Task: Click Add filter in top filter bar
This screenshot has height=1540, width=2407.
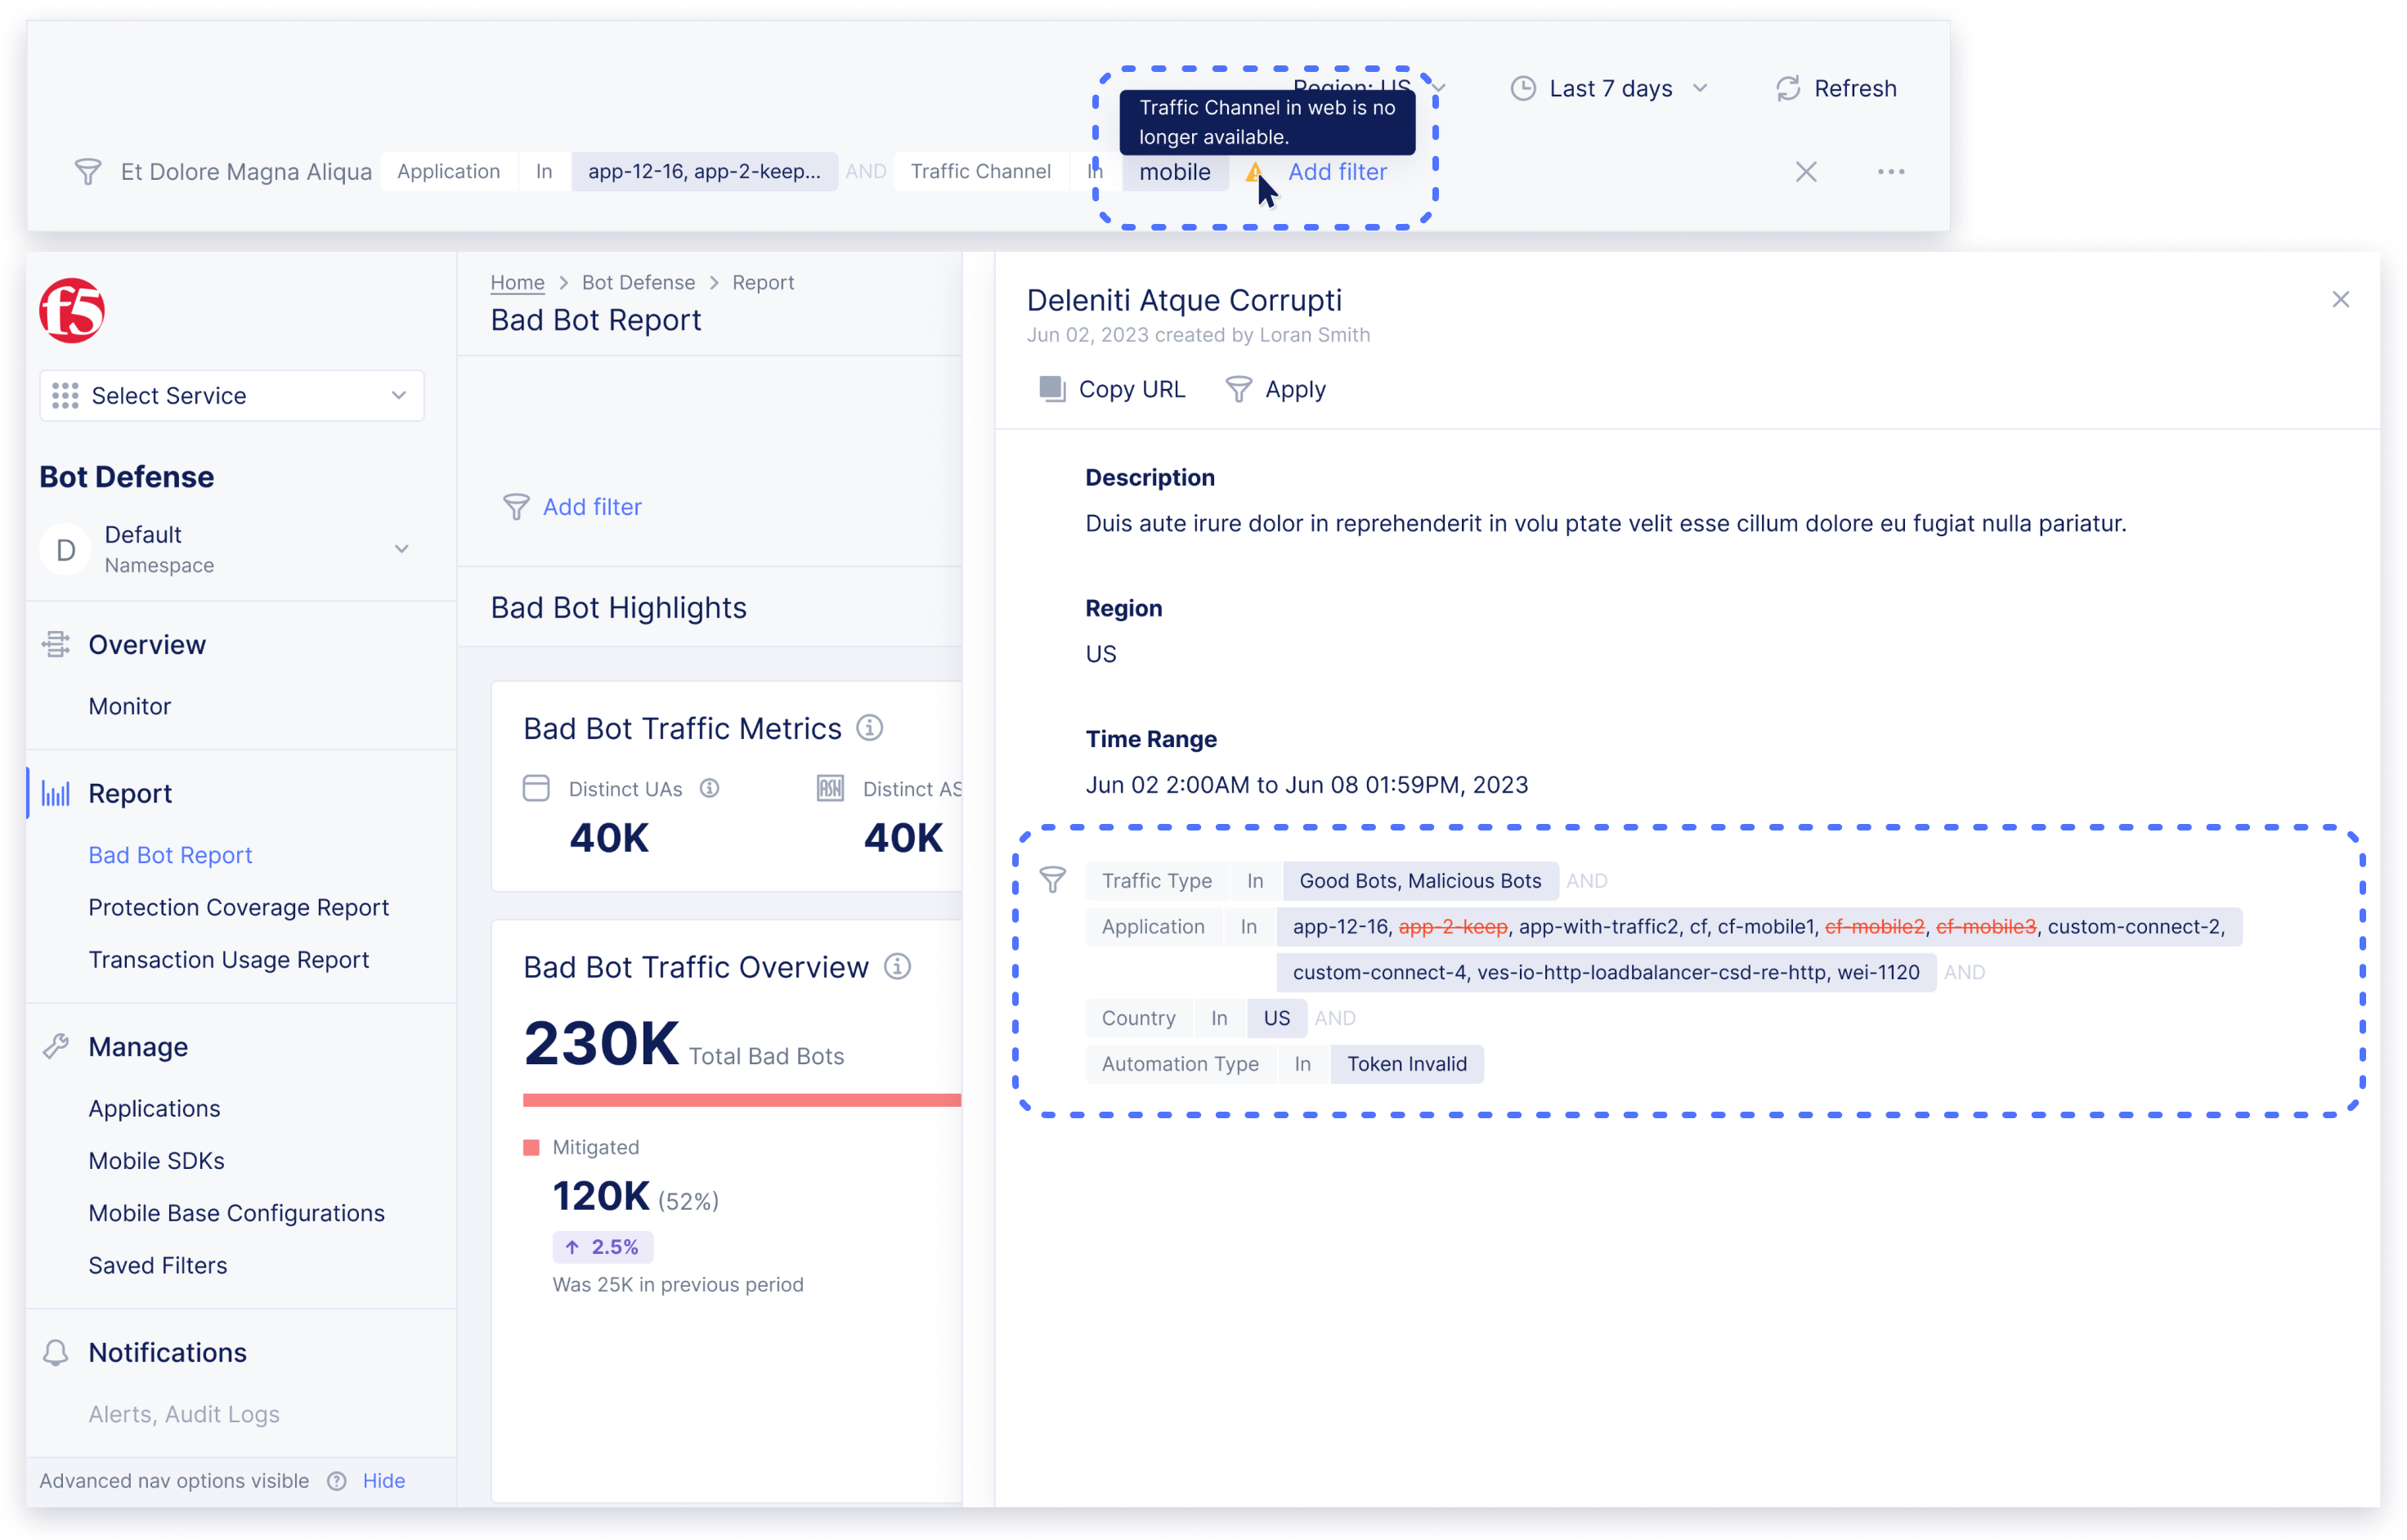Action: [1337, 172]
